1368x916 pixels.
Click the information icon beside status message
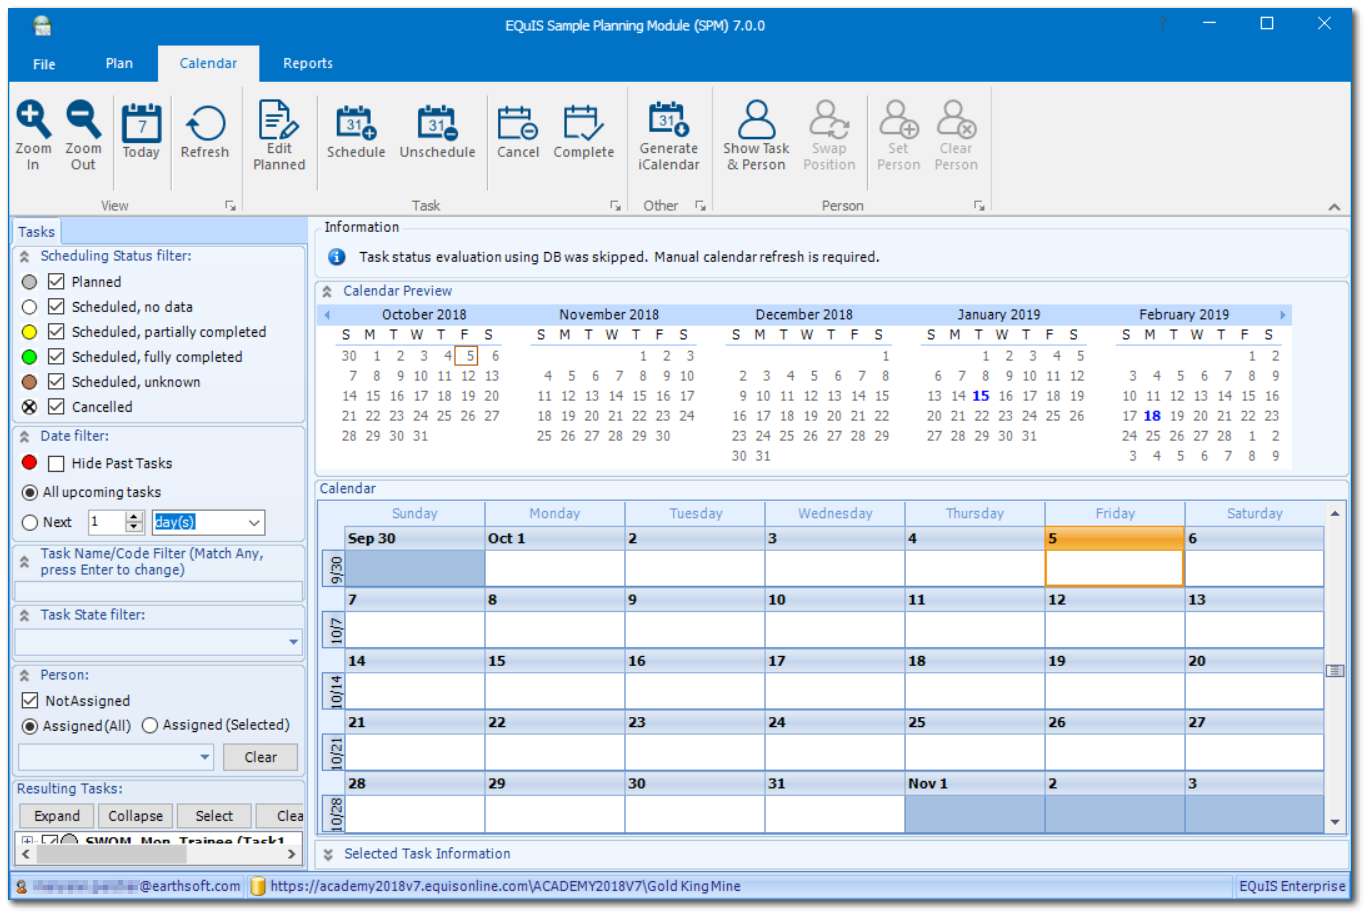(337, 257)
